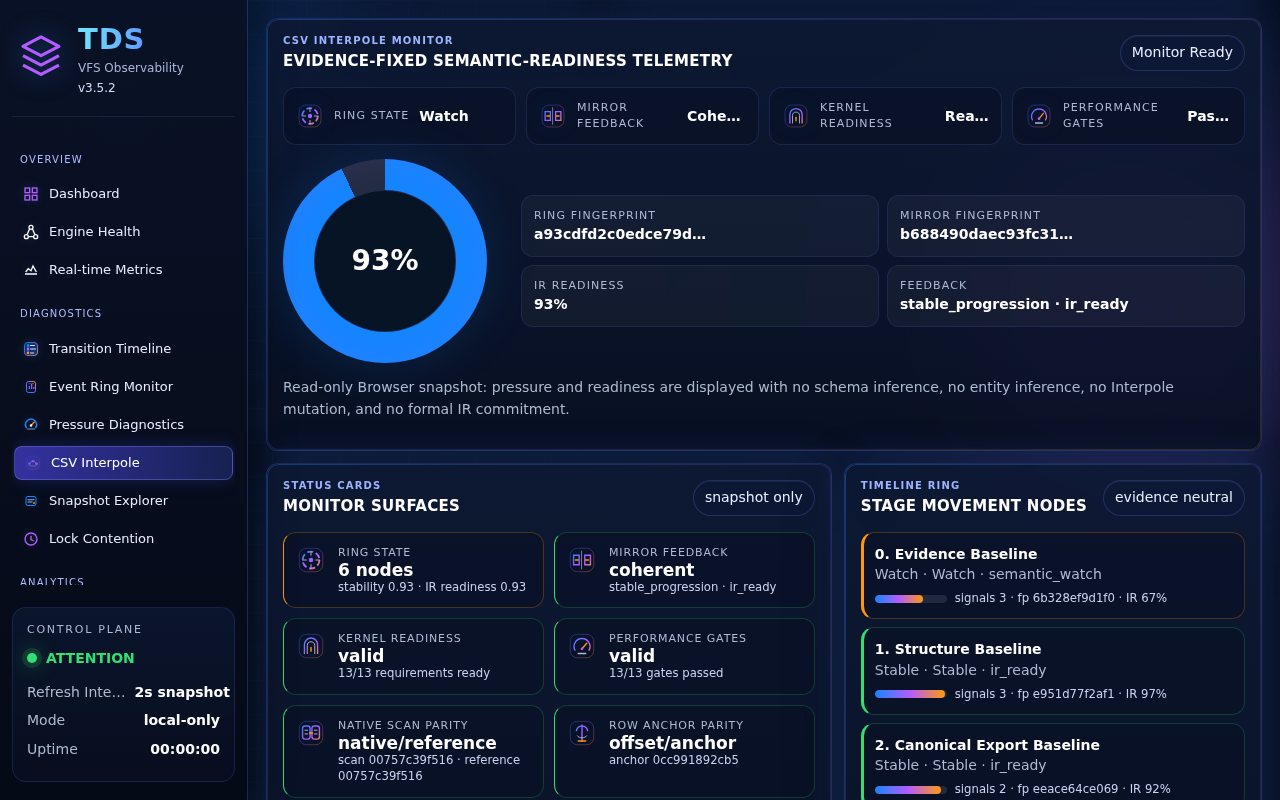The image size is (1280, 800).
Task: Click the anchor 0cc991892cb5 text
Action: [x=674, y=760]
